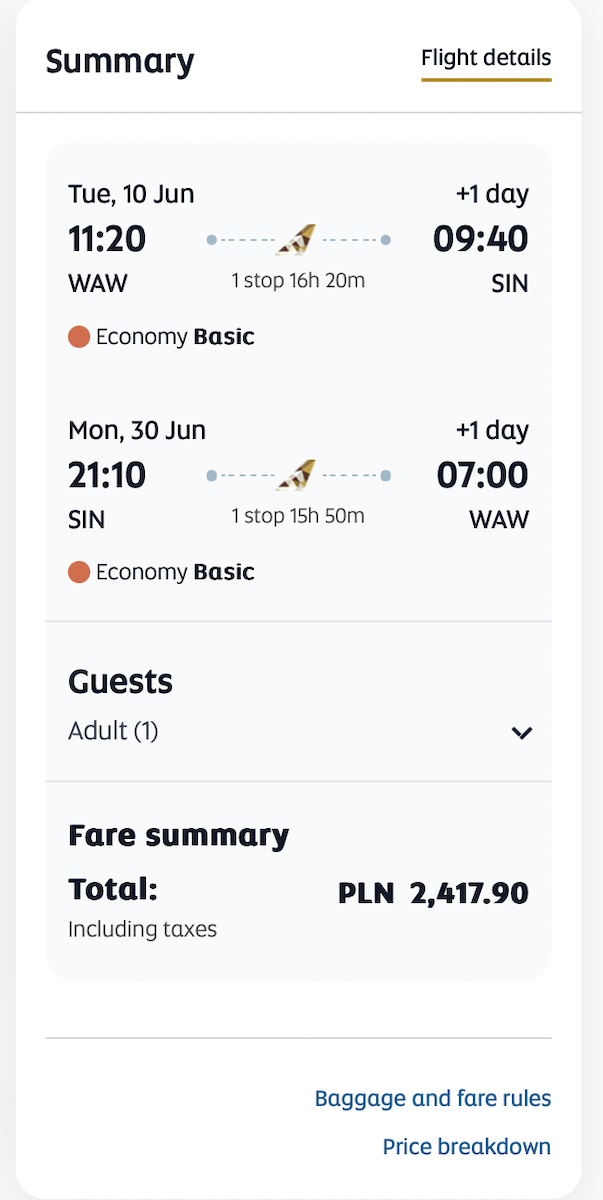
Task: Open the Price breakdown link
Action: pos(467,1147)
